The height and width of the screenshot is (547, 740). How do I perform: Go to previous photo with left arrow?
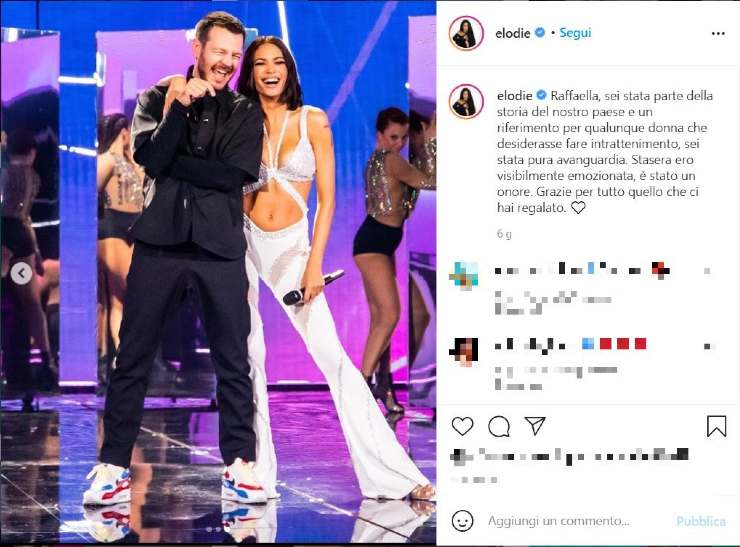[21, 273]
